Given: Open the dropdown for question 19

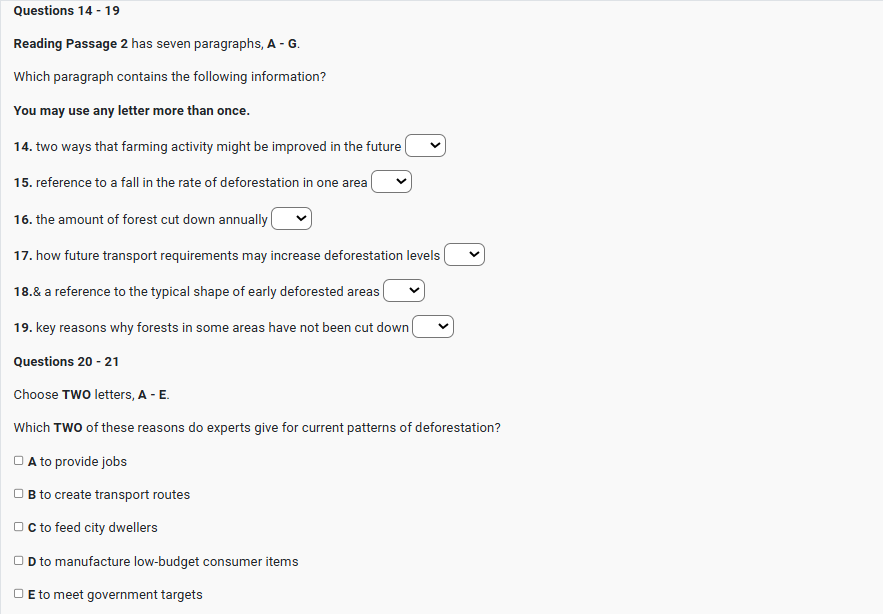Looking at the screenshot, I should pyautogui.click(x=433, y=327).
